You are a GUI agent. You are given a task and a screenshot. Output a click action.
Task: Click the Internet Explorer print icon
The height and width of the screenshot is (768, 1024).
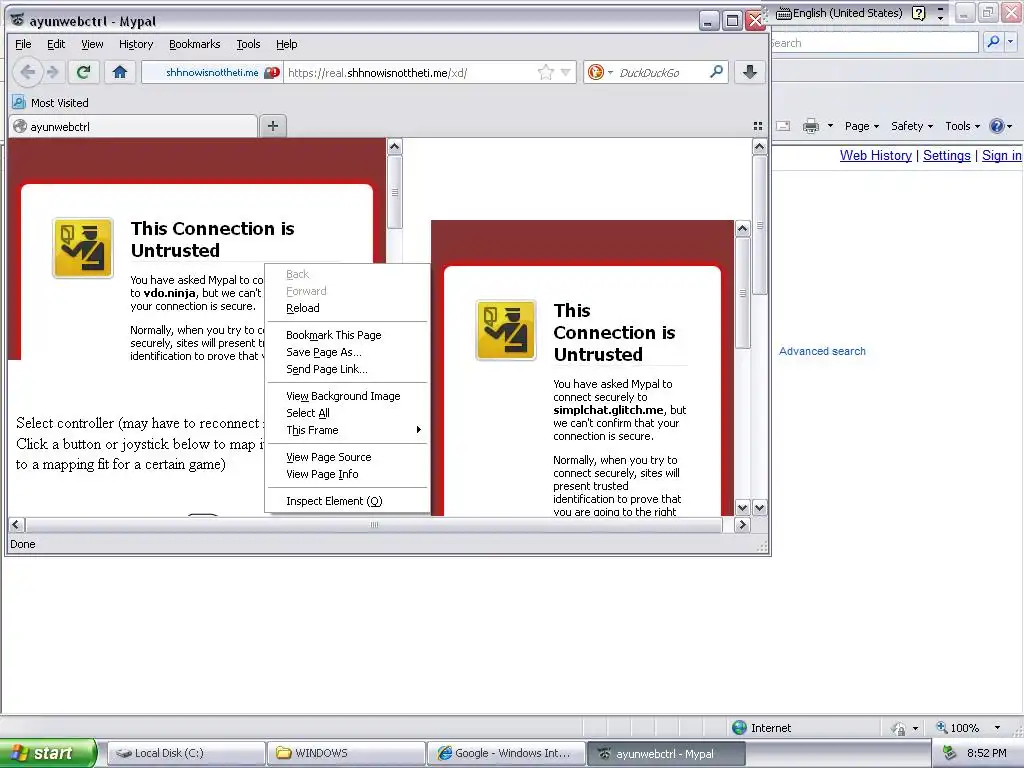(810, 126)
